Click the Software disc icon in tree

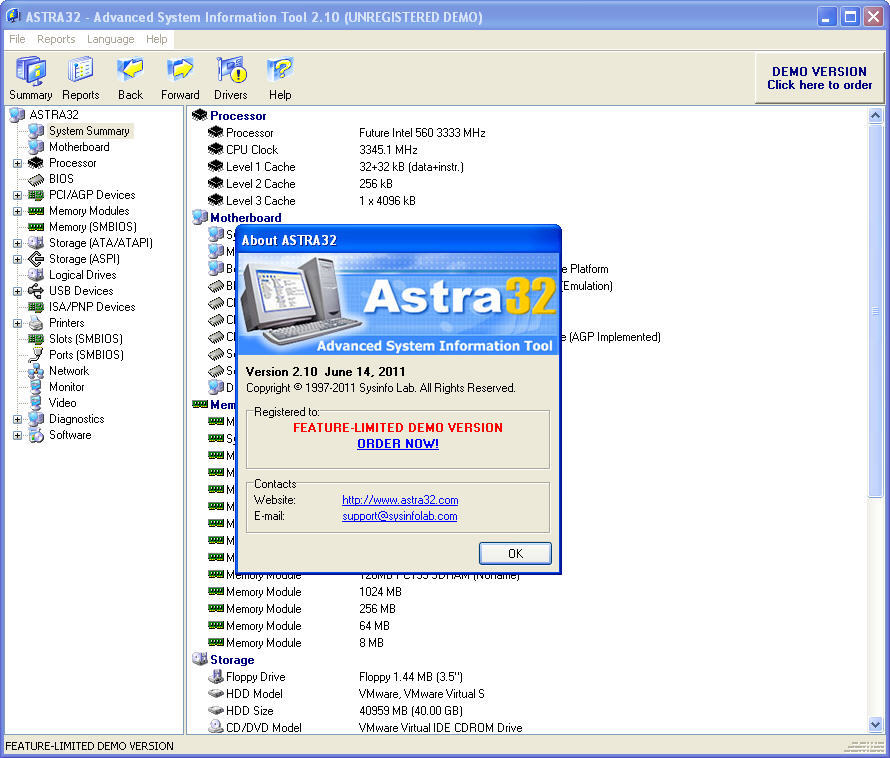[36, 435]
